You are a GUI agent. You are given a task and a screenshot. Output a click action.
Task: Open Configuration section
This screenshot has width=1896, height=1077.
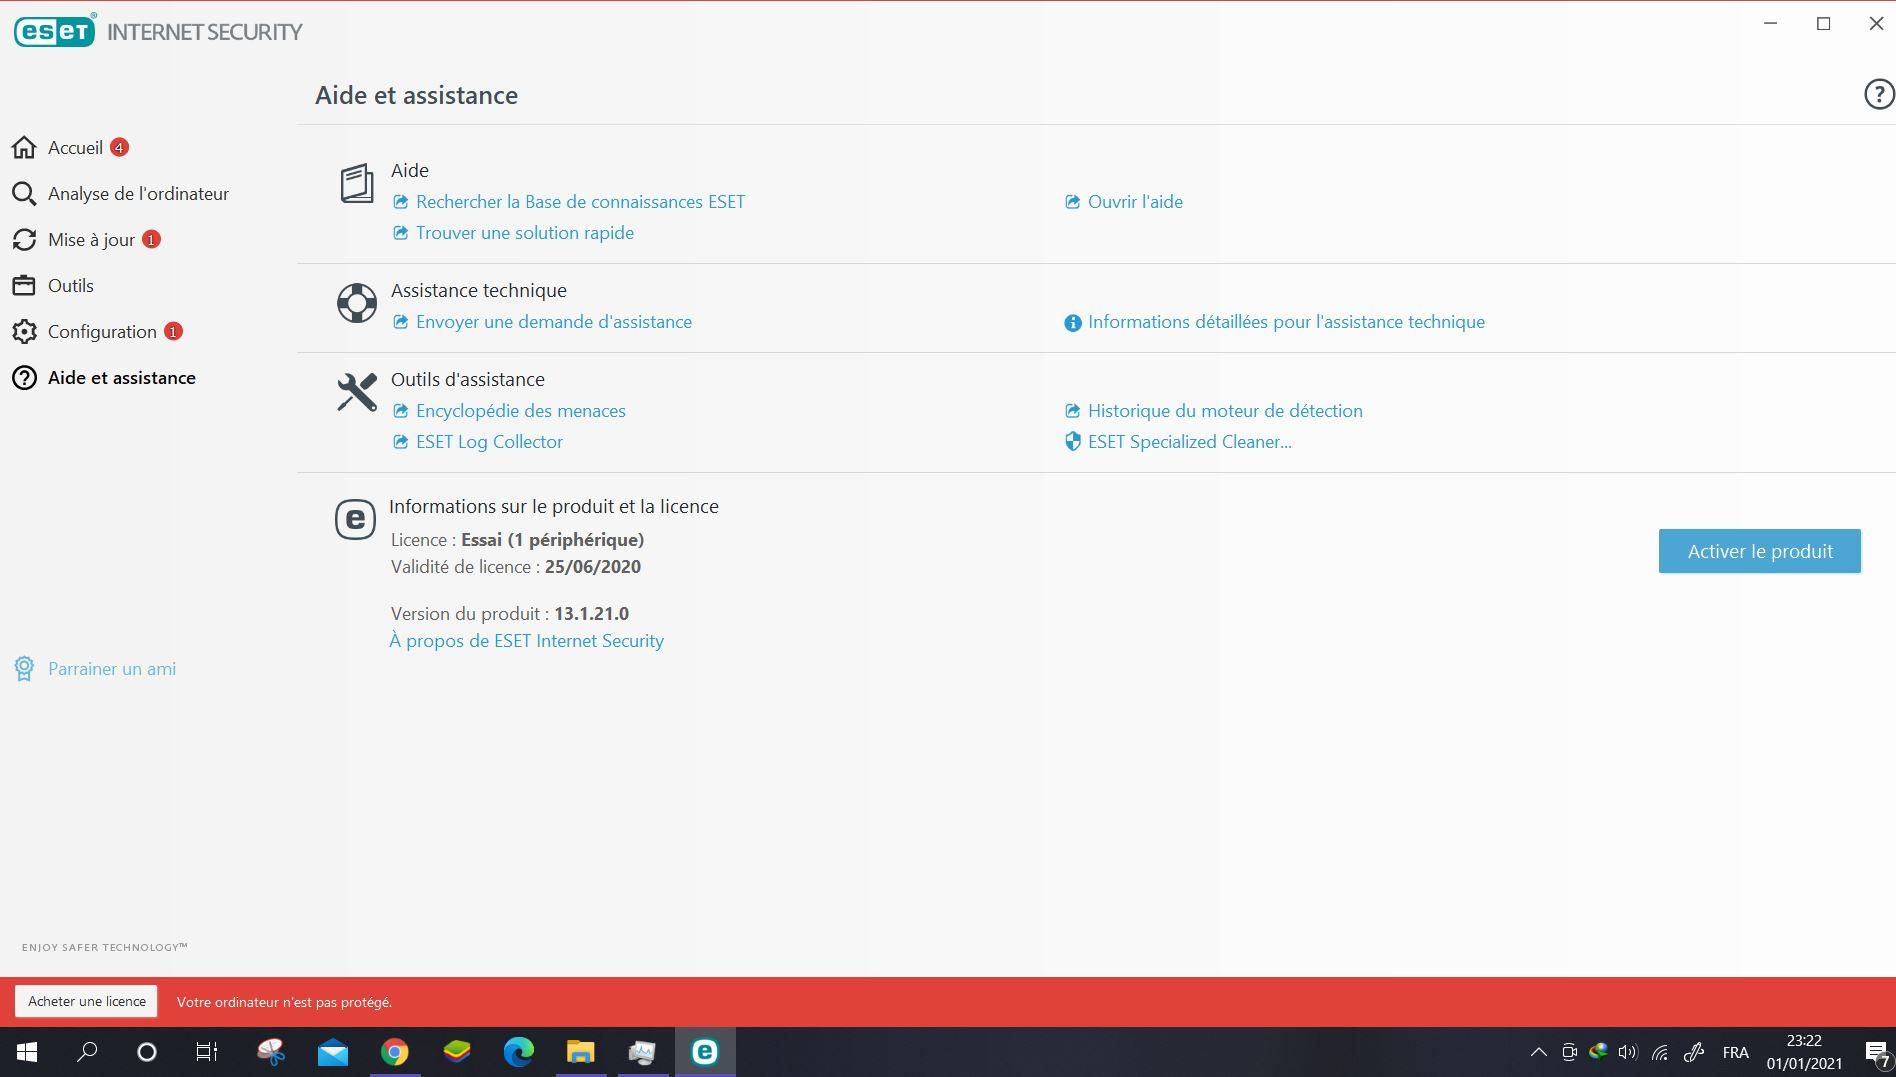pyautogui.click(x=102, y=332)
